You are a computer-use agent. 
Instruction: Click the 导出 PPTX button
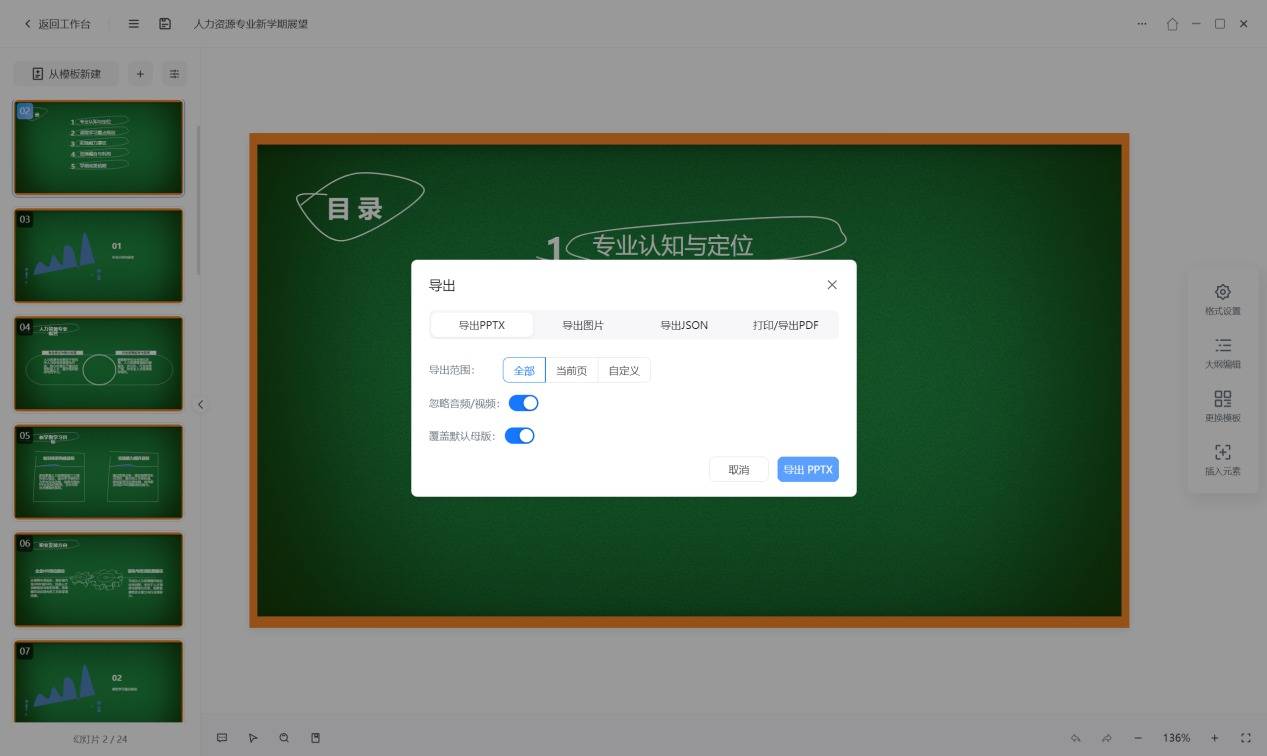point(807,470)
